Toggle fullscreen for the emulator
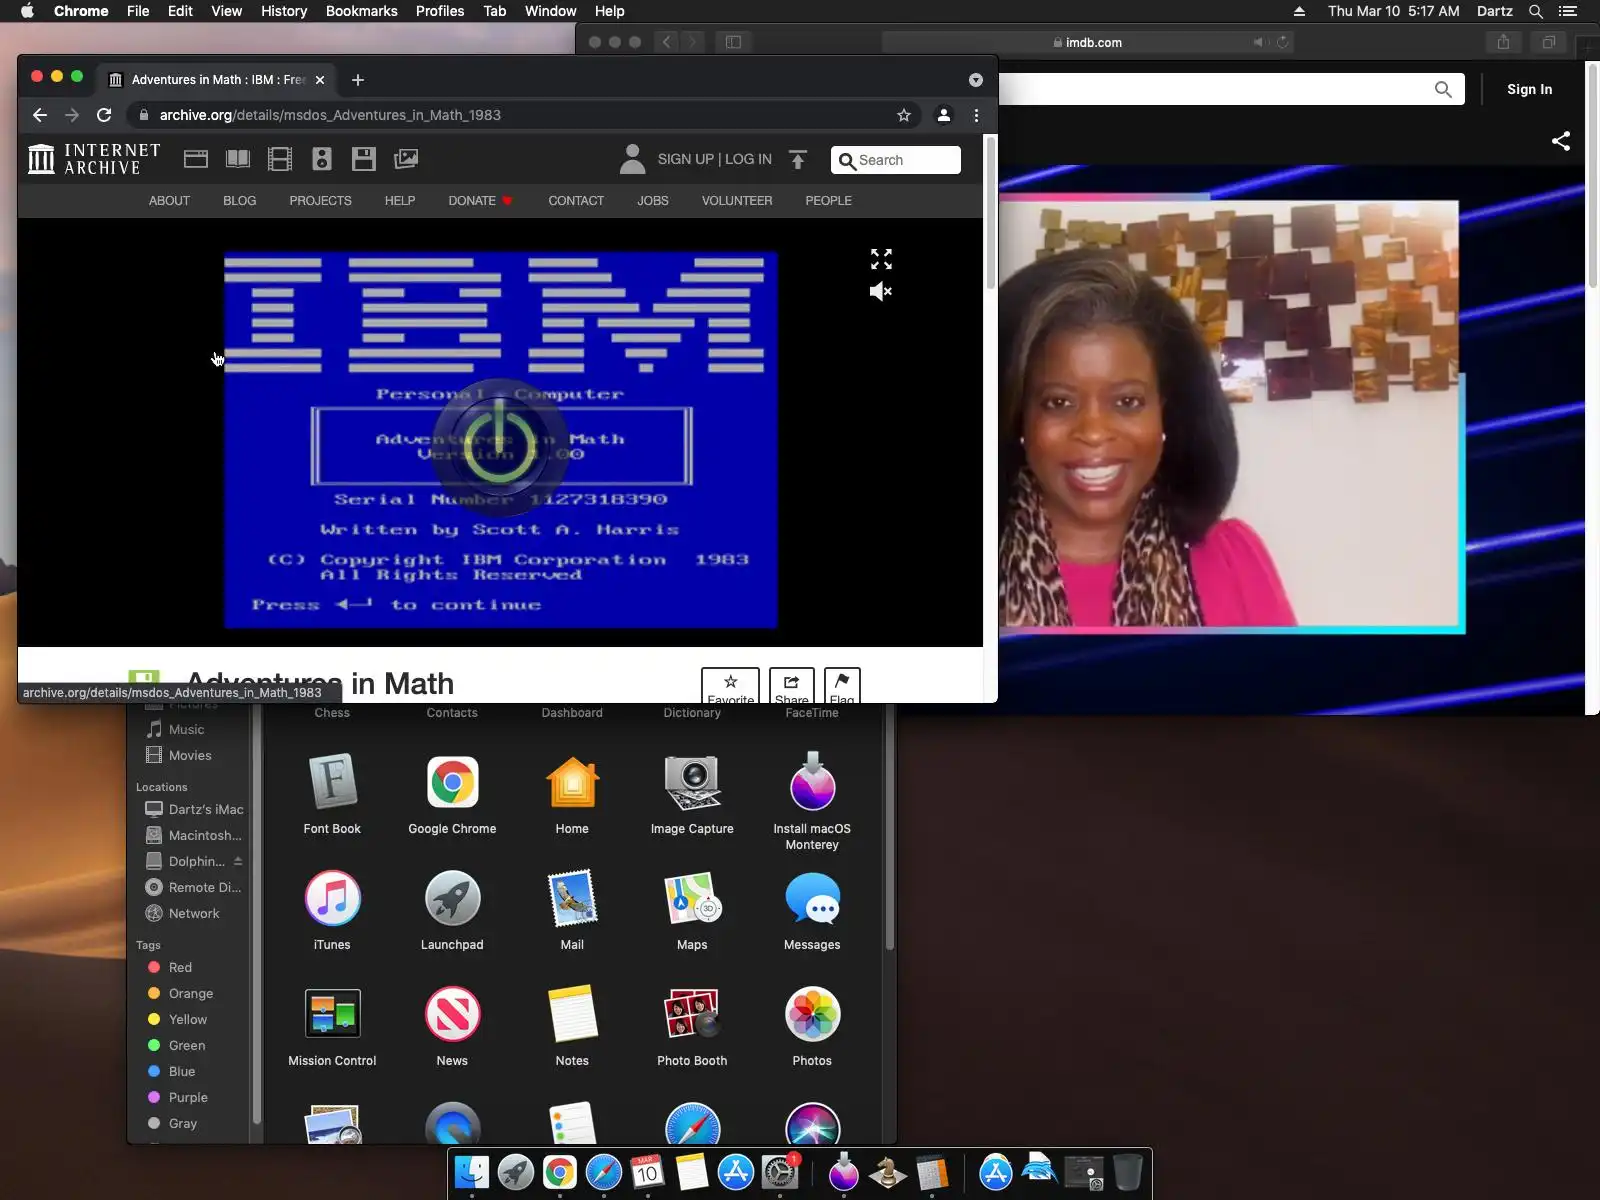This screenshot has width=1600, height=1200. tap(881, 259)
